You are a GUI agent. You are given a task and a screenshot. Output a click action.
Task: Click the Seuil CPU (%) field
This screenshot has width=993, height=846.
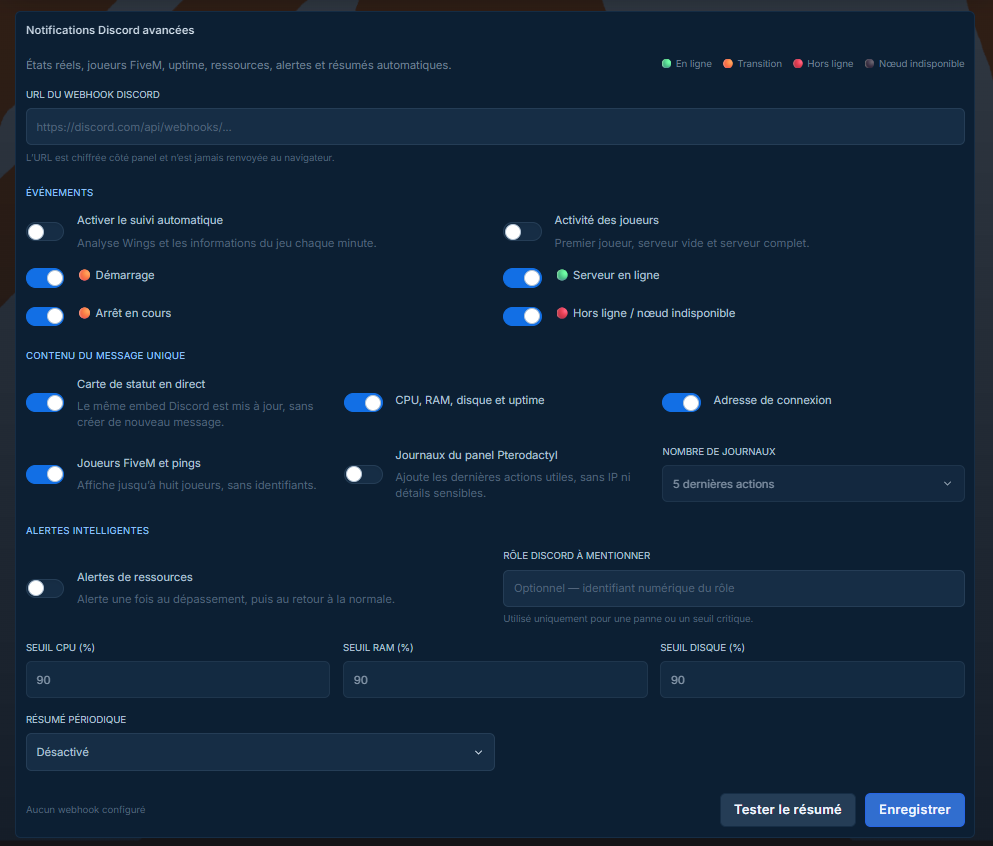(178, 679)
